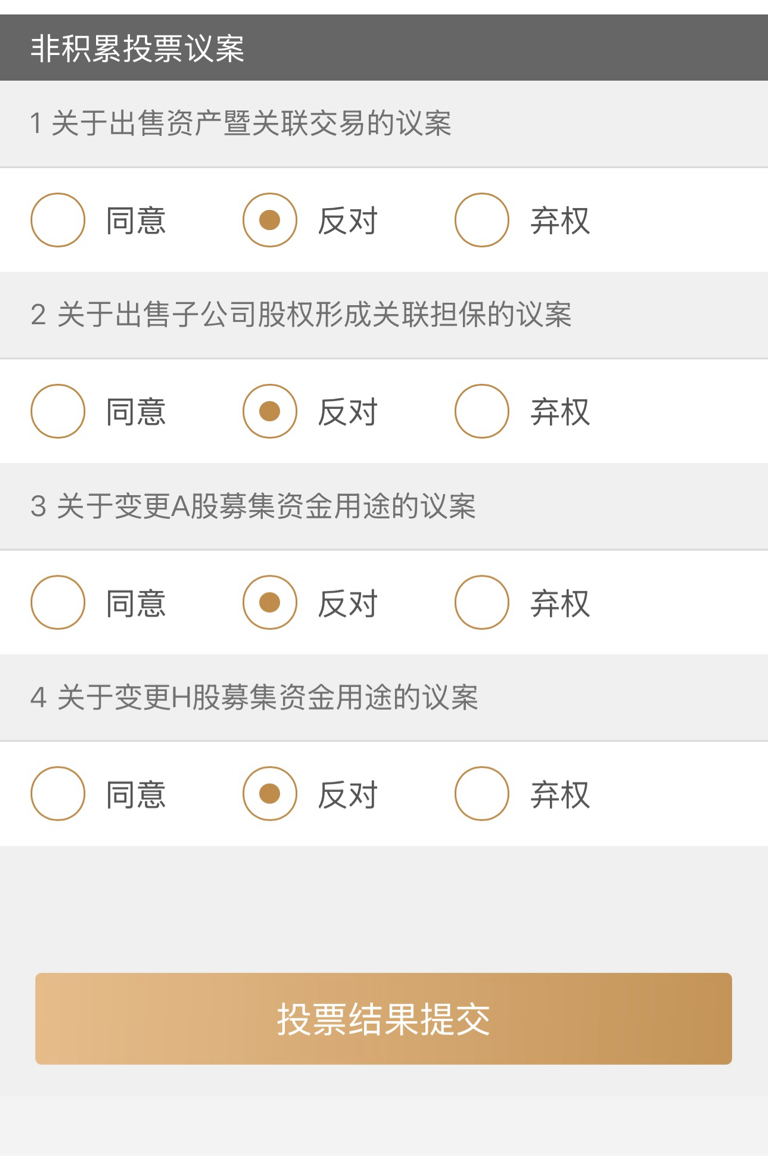The height and width of the screenshot is (1156, 768).
Task: Choose 弃权 for proposal 2 关联担保
Action: 482,411
